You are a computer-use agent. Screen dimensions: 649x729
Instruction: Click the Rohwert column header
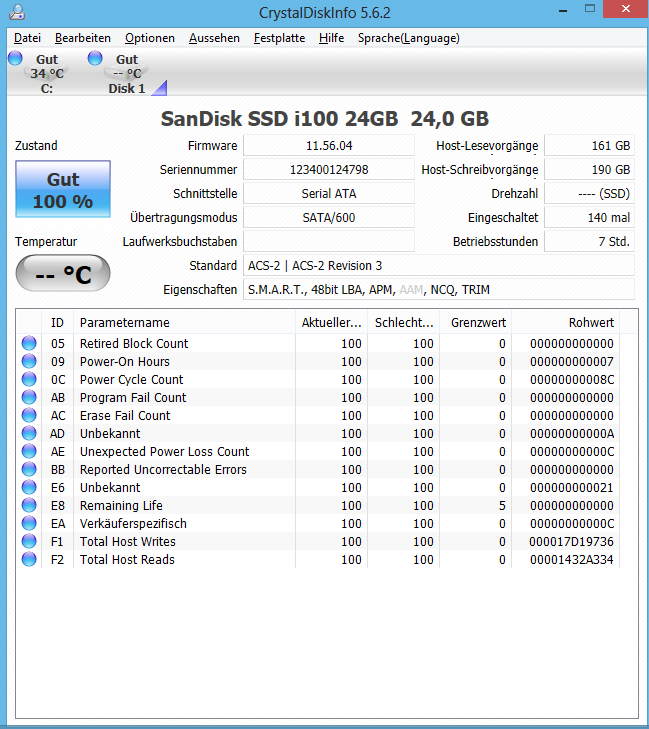point(565,322)
